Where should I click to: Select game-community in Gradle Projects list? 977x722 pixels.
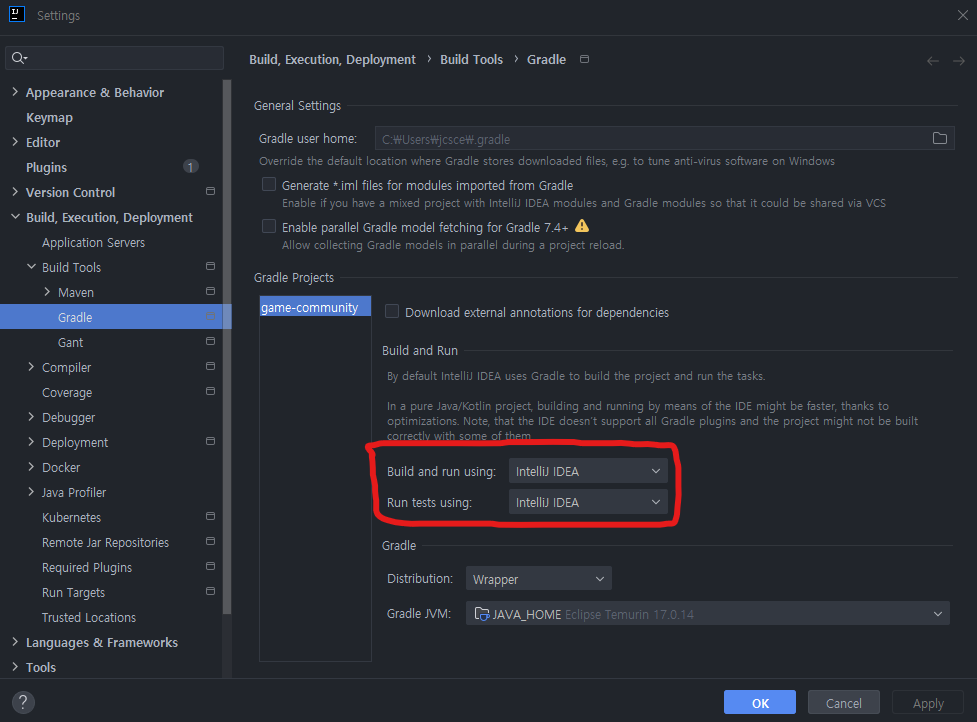(x=315, y=307)
